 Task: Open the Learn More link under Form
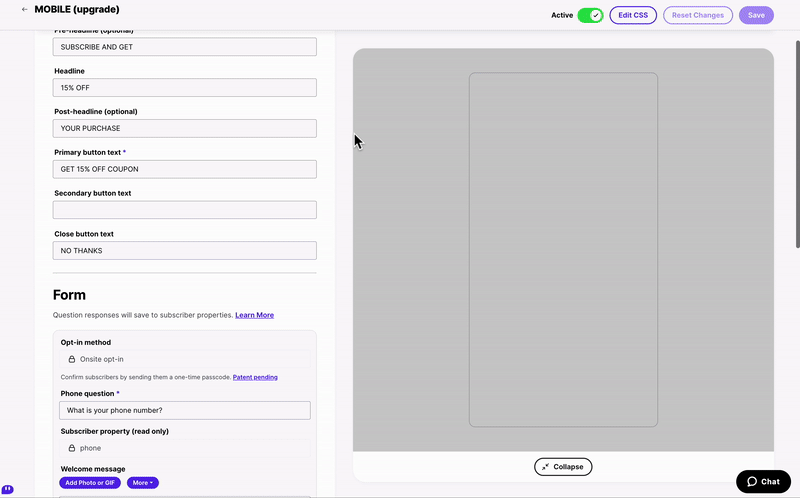coord(255,315)
